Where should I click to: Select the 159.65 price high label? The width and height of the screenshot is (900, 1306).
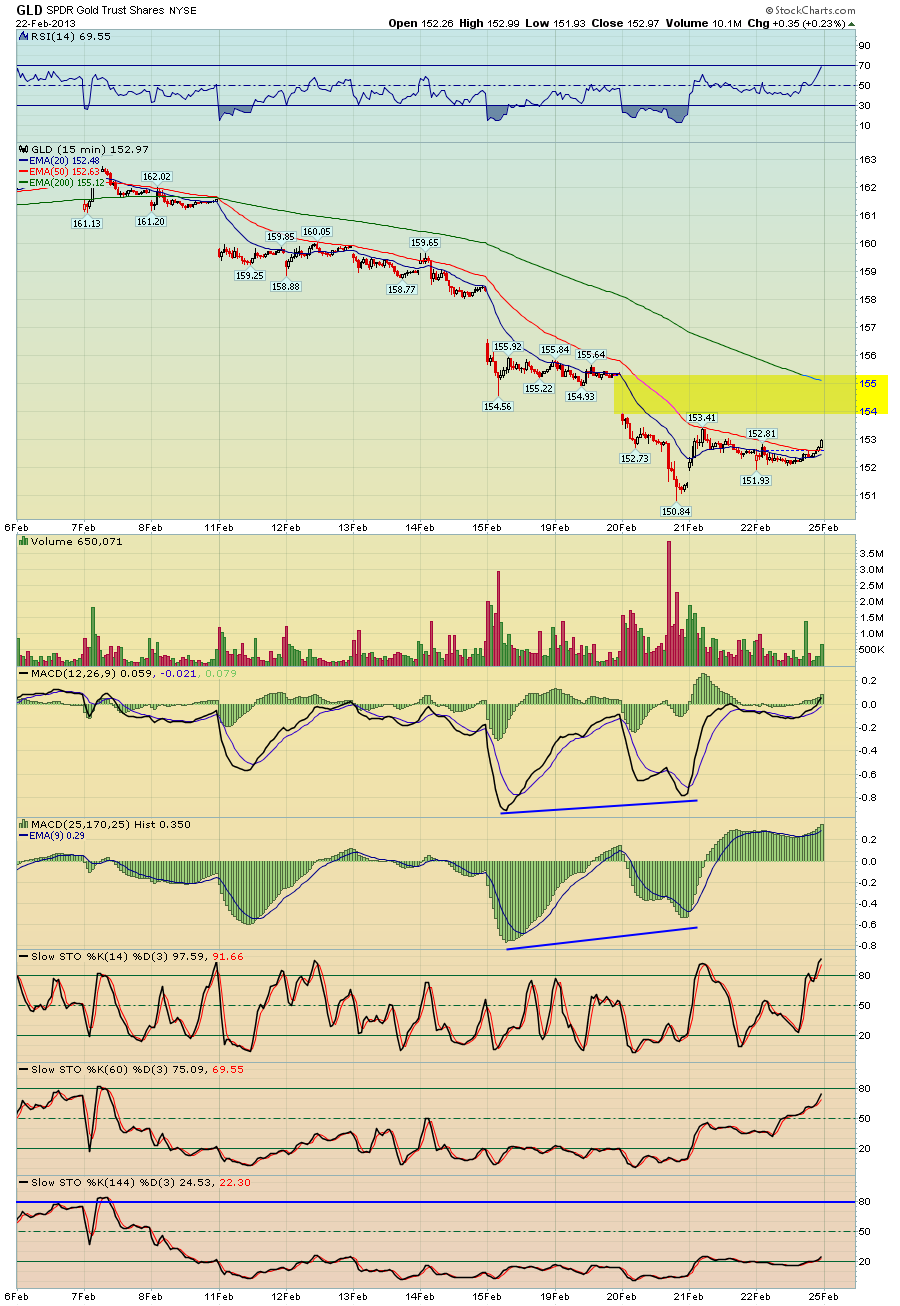point(425,242)
